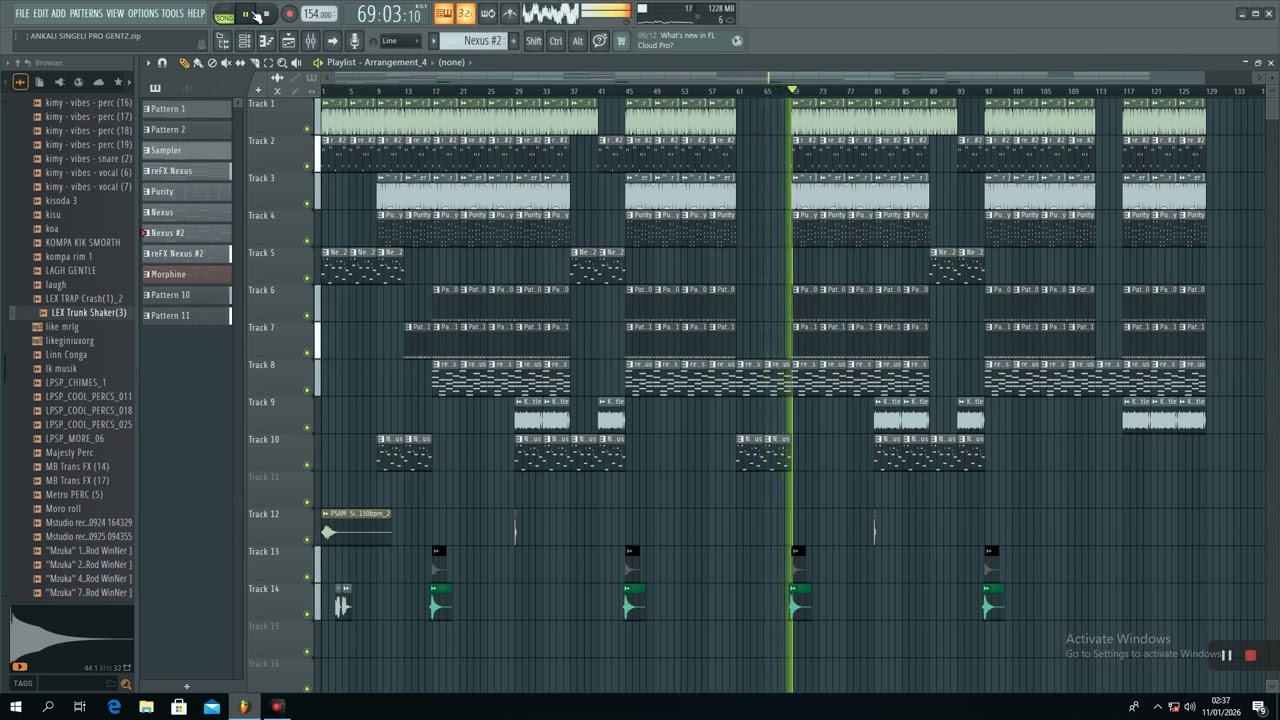1280x720 pixels.
Task: Select the Delete tool in Playlist
Action: (212, 63)
